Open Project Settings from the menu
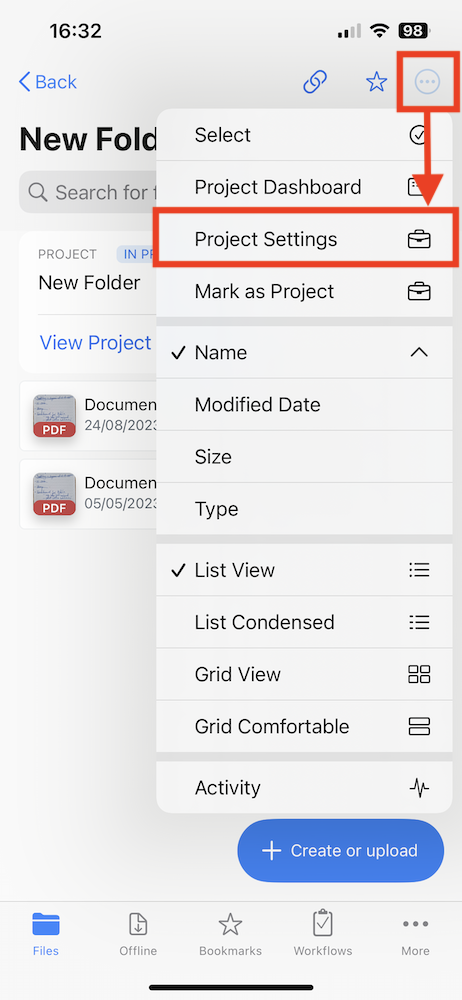 tap(304, 239)
